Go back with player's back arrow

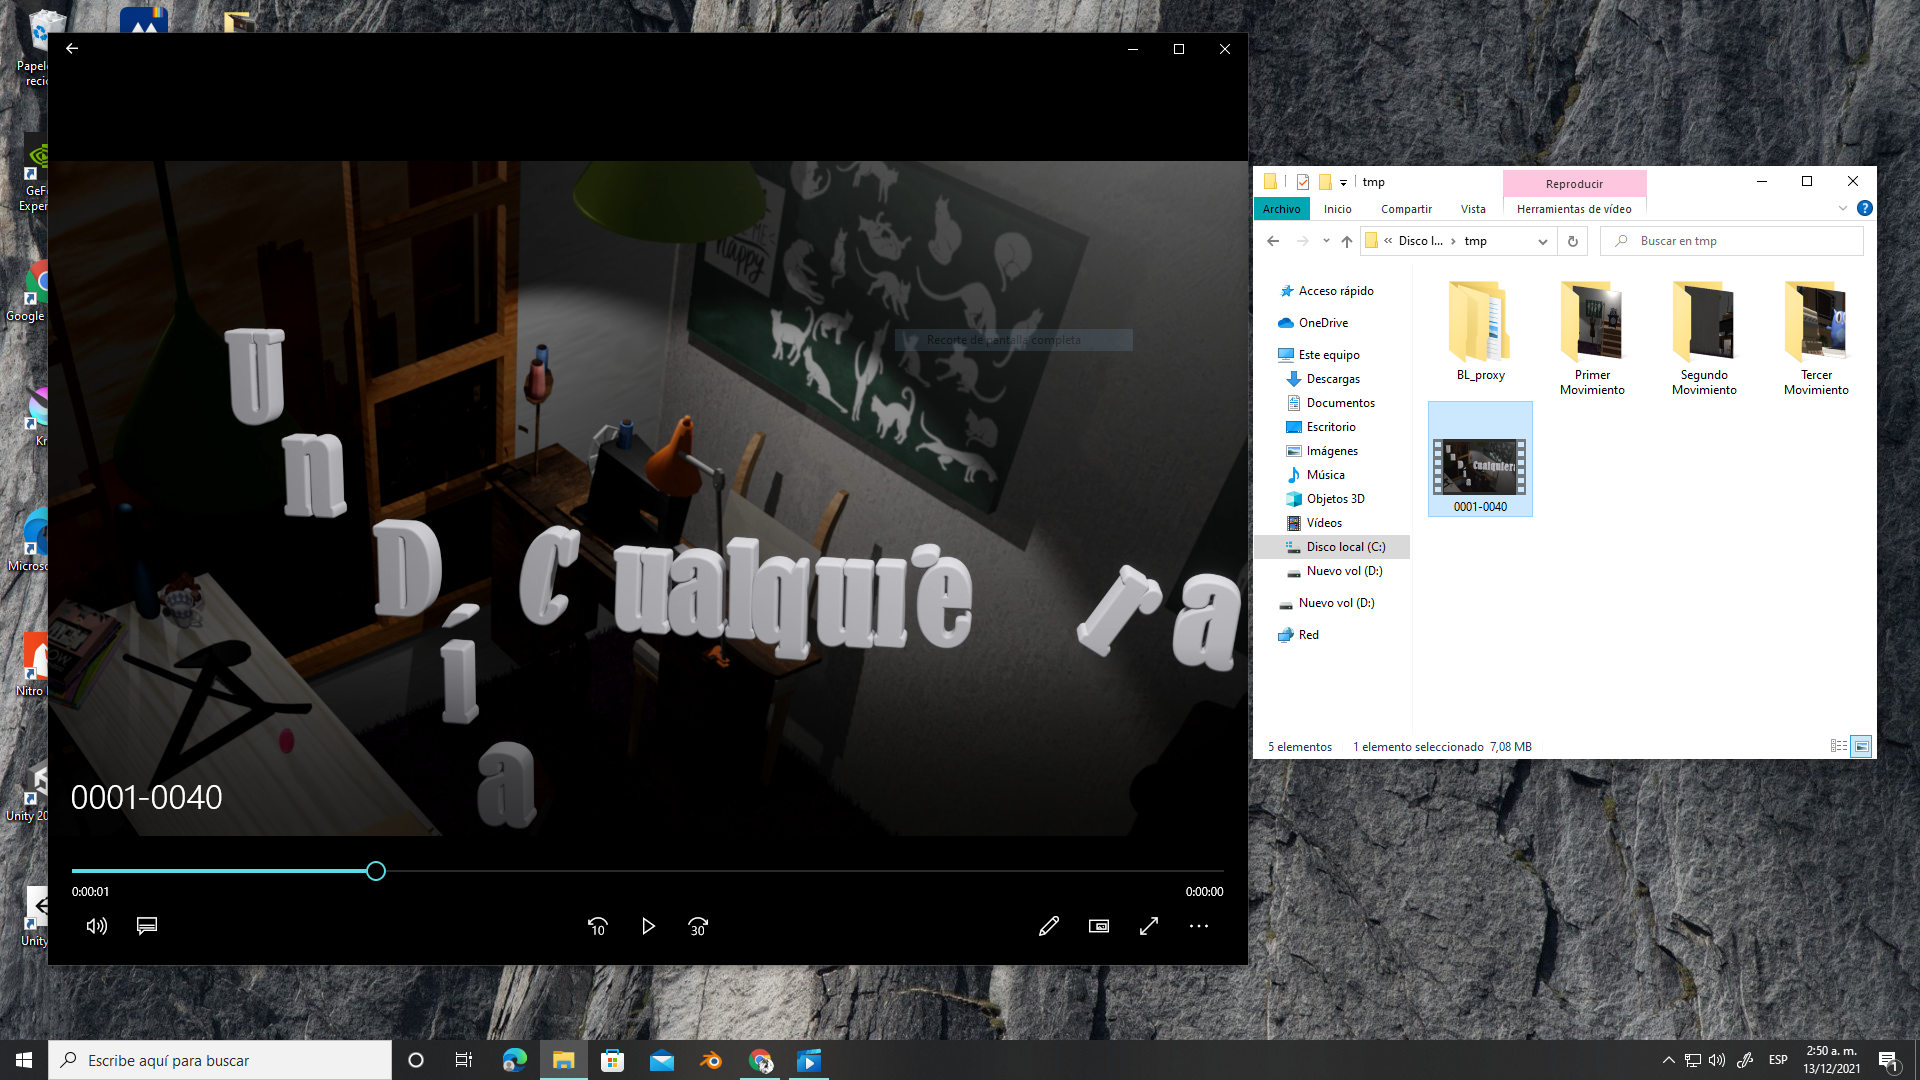tap(72, 48)
